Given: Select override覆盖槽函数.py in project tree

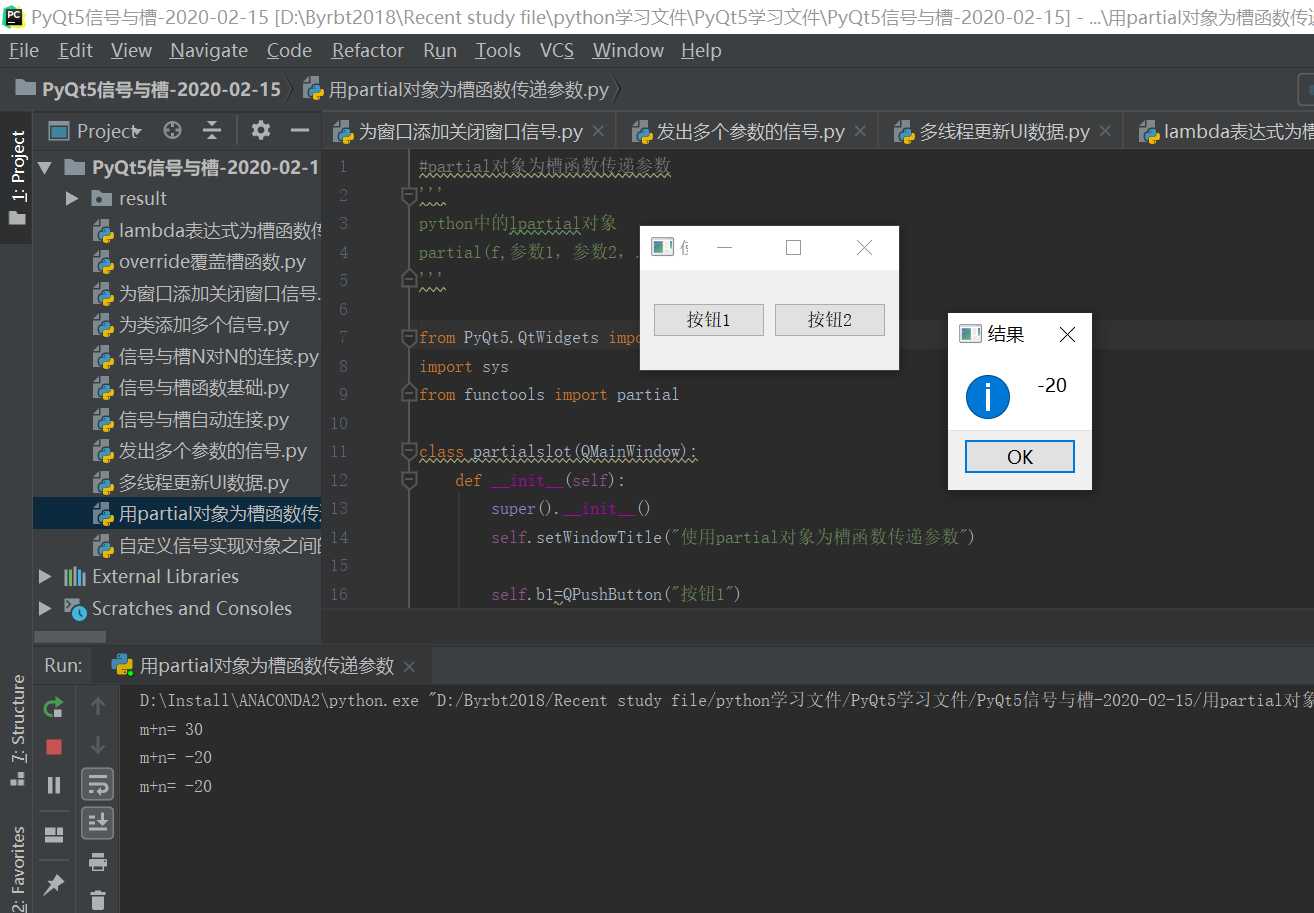Looking at the screenshot, I should point(201,262).
